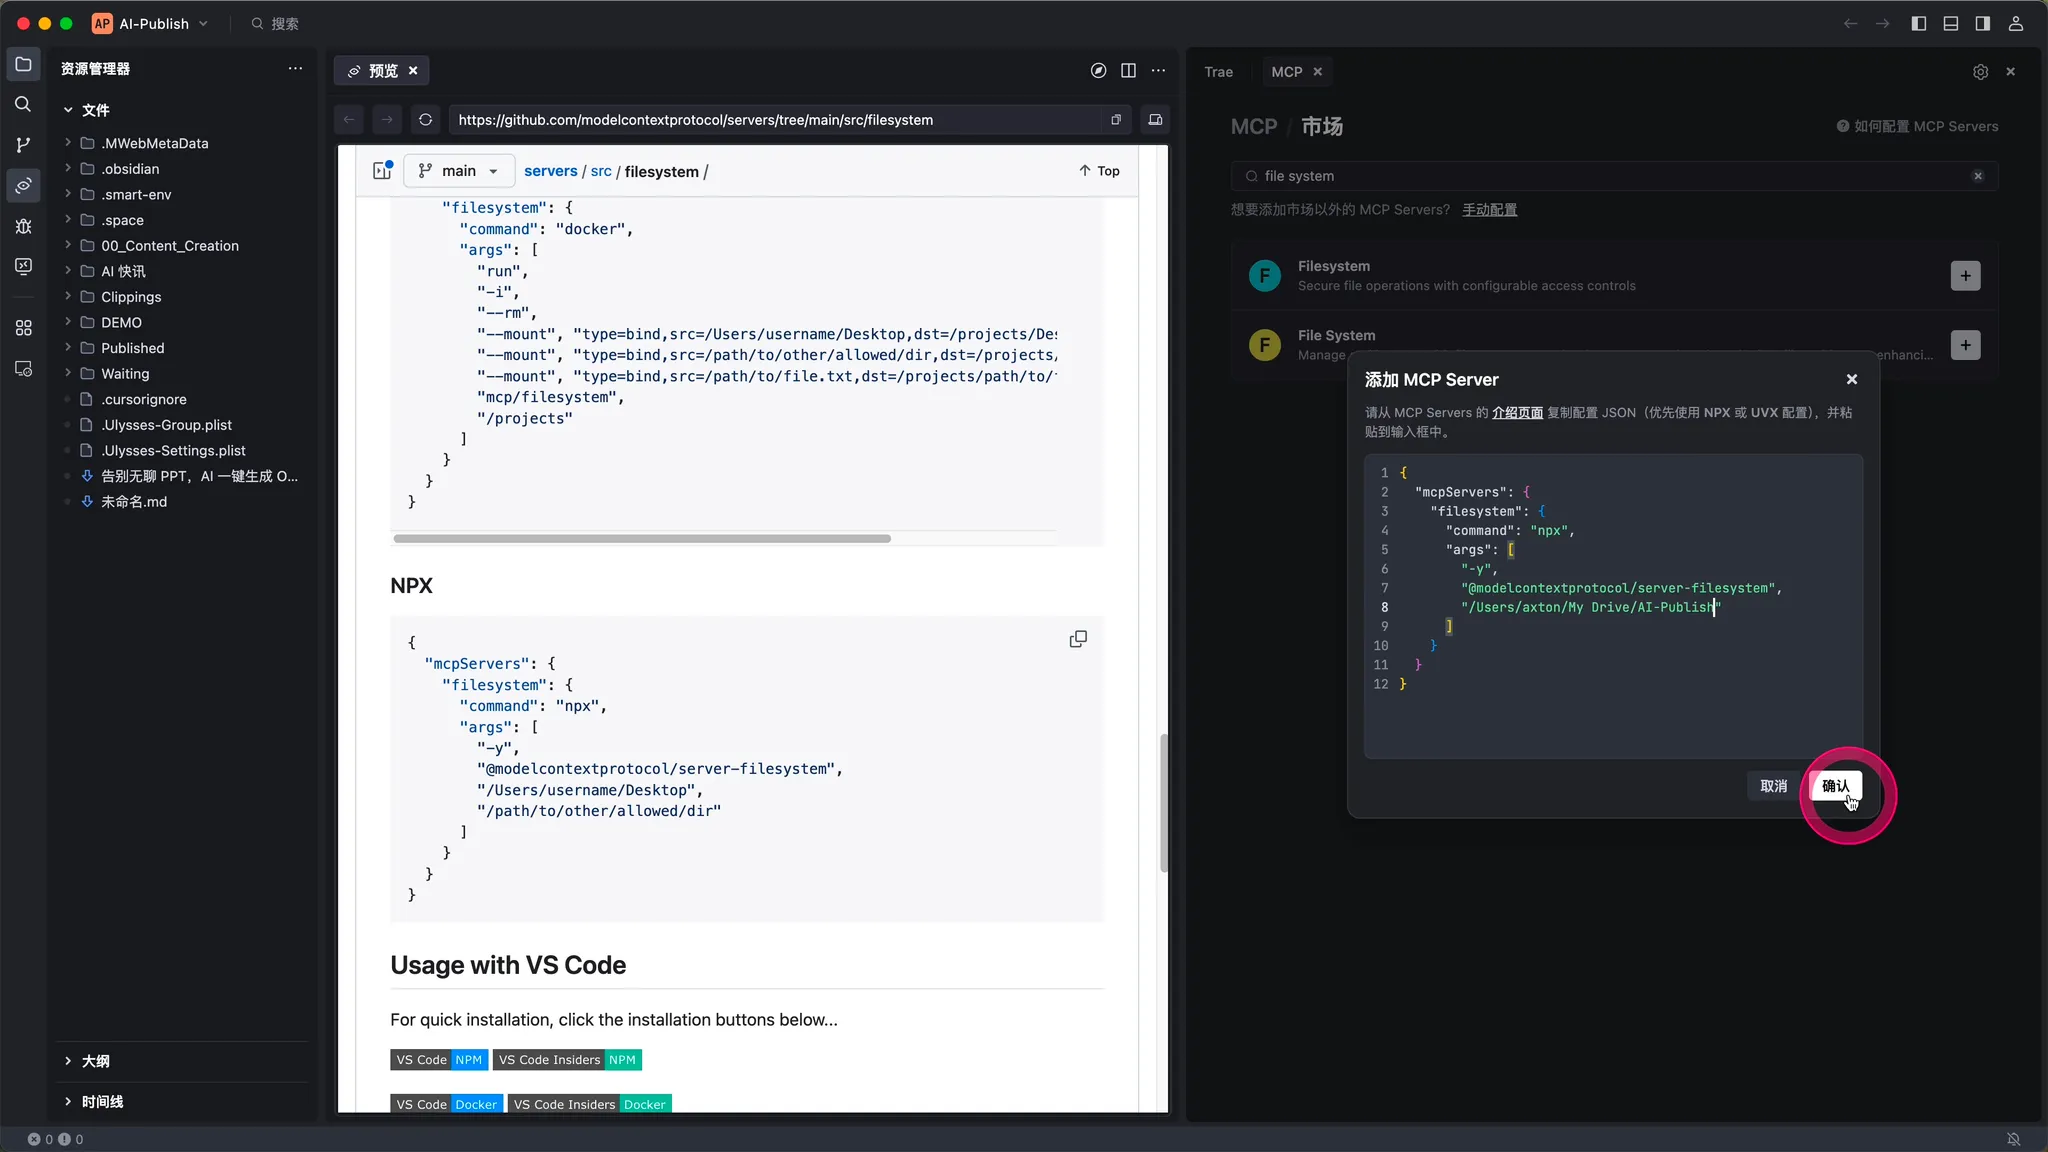Expand the 00_Content_Creation folder
This screenshot has width=2048, height=1152.
coord(169,246)
